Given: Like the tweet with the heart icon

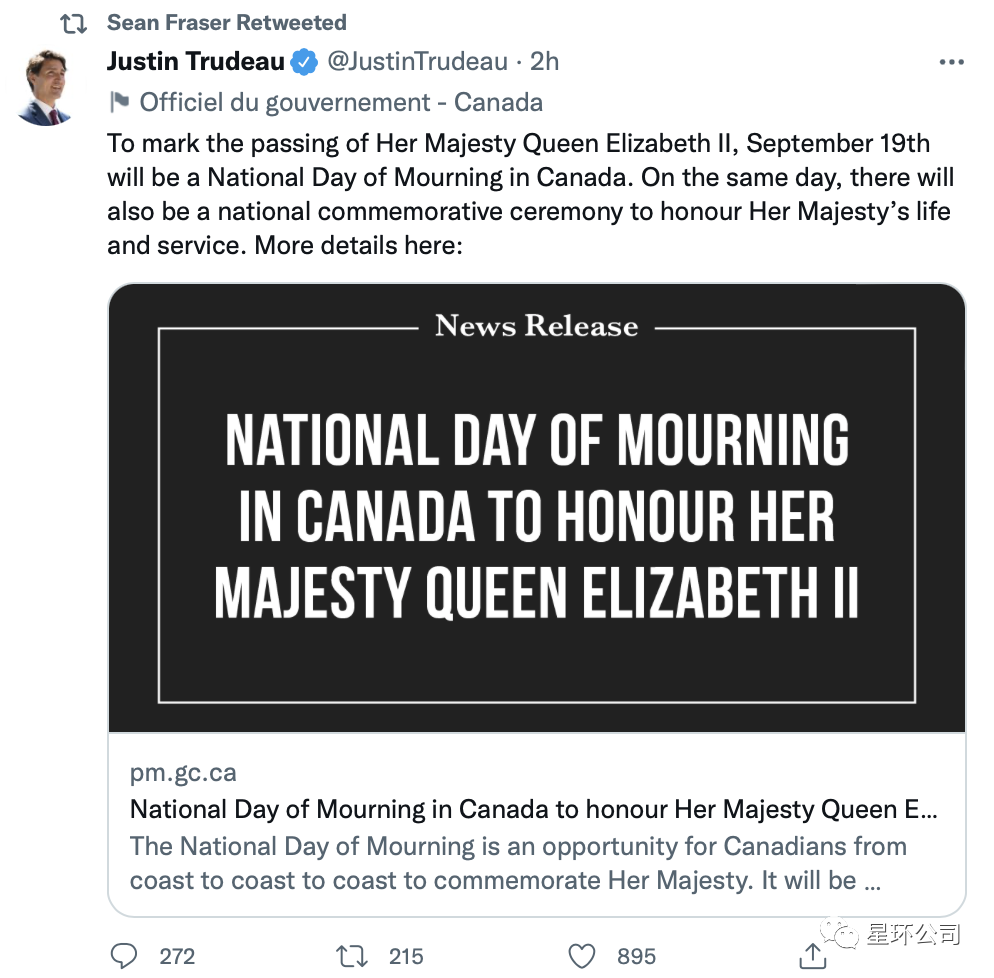Looking at the screenshot, I should tap(582, 956).
